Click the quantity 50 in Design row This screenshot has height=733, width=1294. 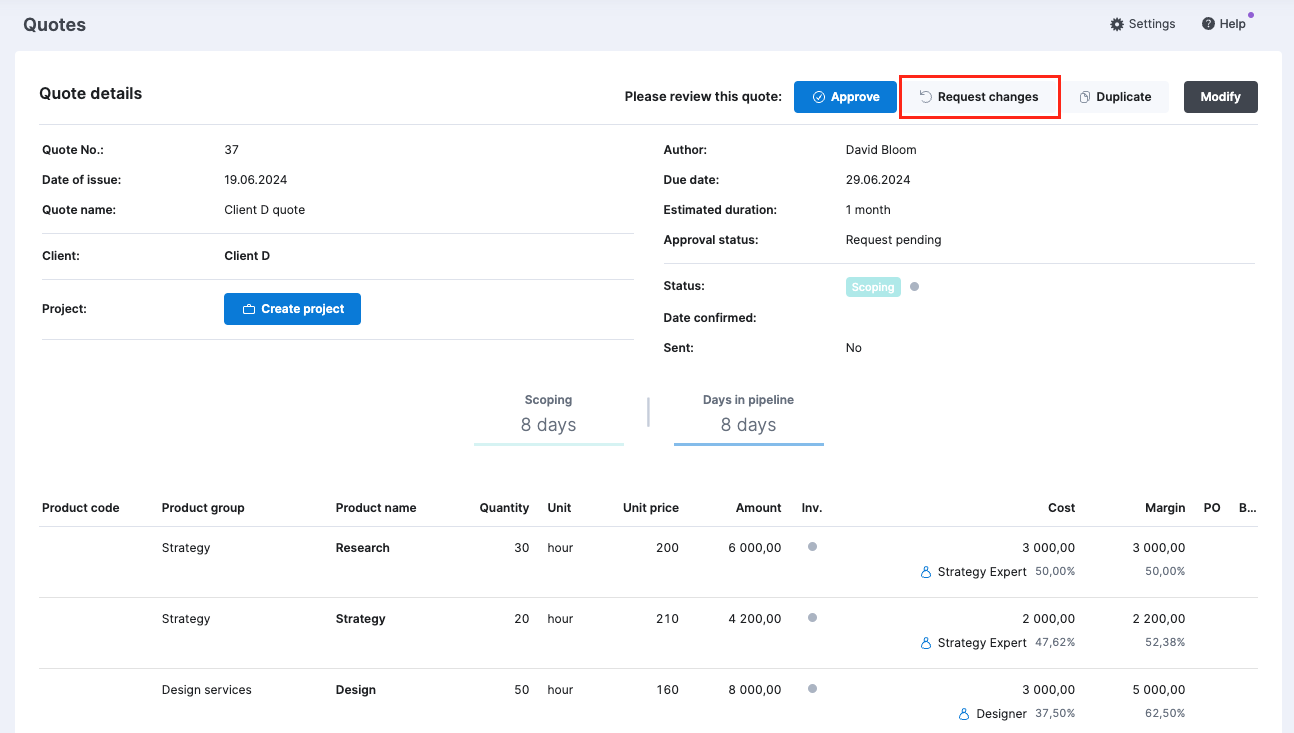click(x=522, y=690)
